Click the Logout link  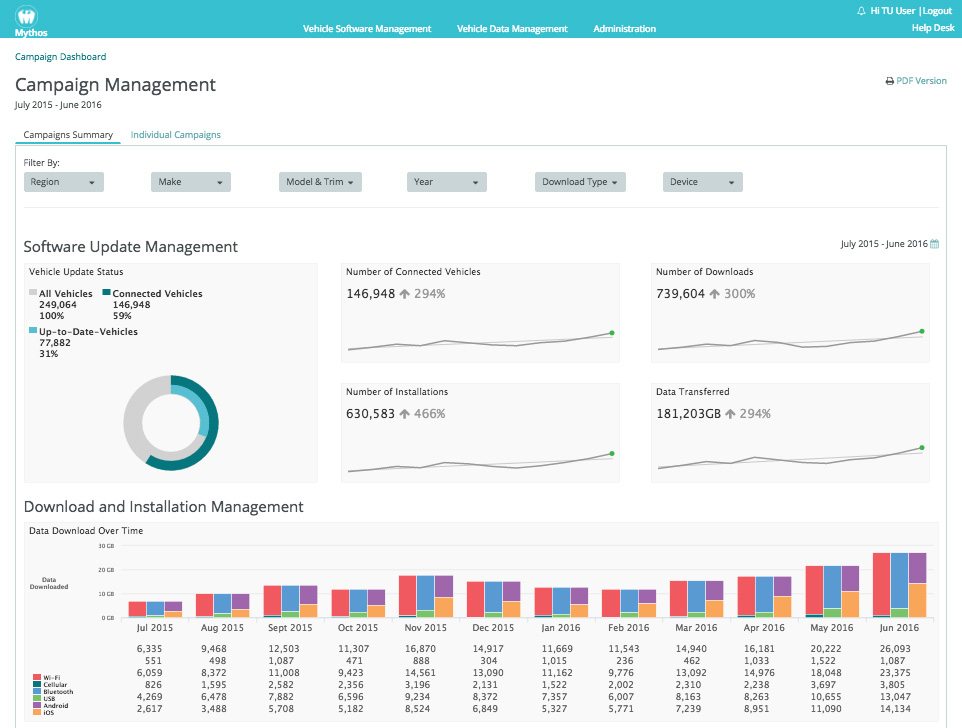click(937, 10)
